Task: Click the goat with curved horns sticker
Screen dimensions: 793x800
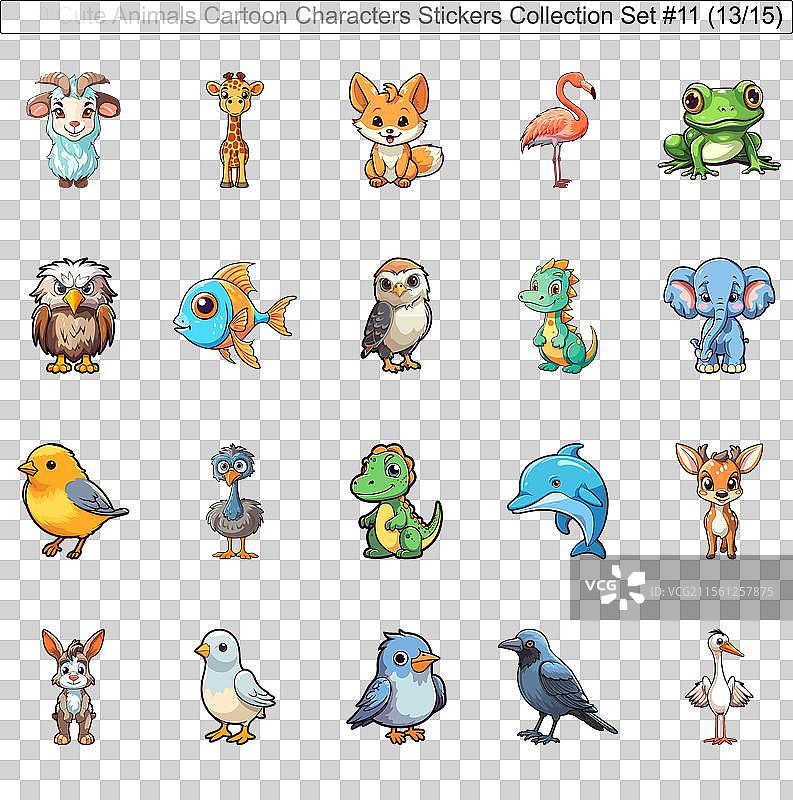Action: coord(66,128)
